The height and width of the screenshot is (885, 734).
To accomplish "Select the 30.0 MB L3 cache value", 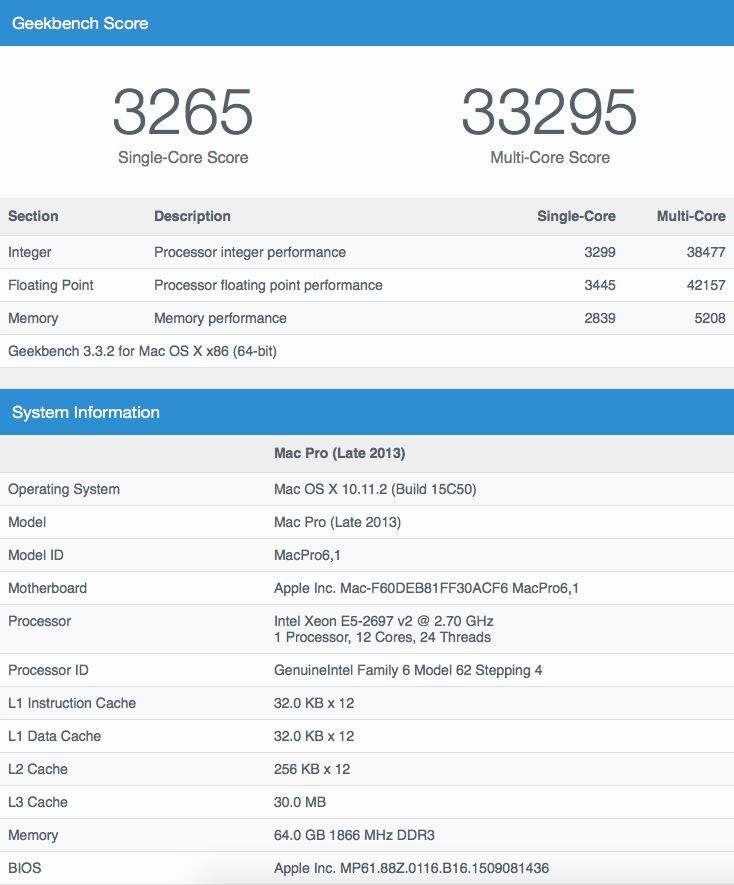I will (300, 802).
